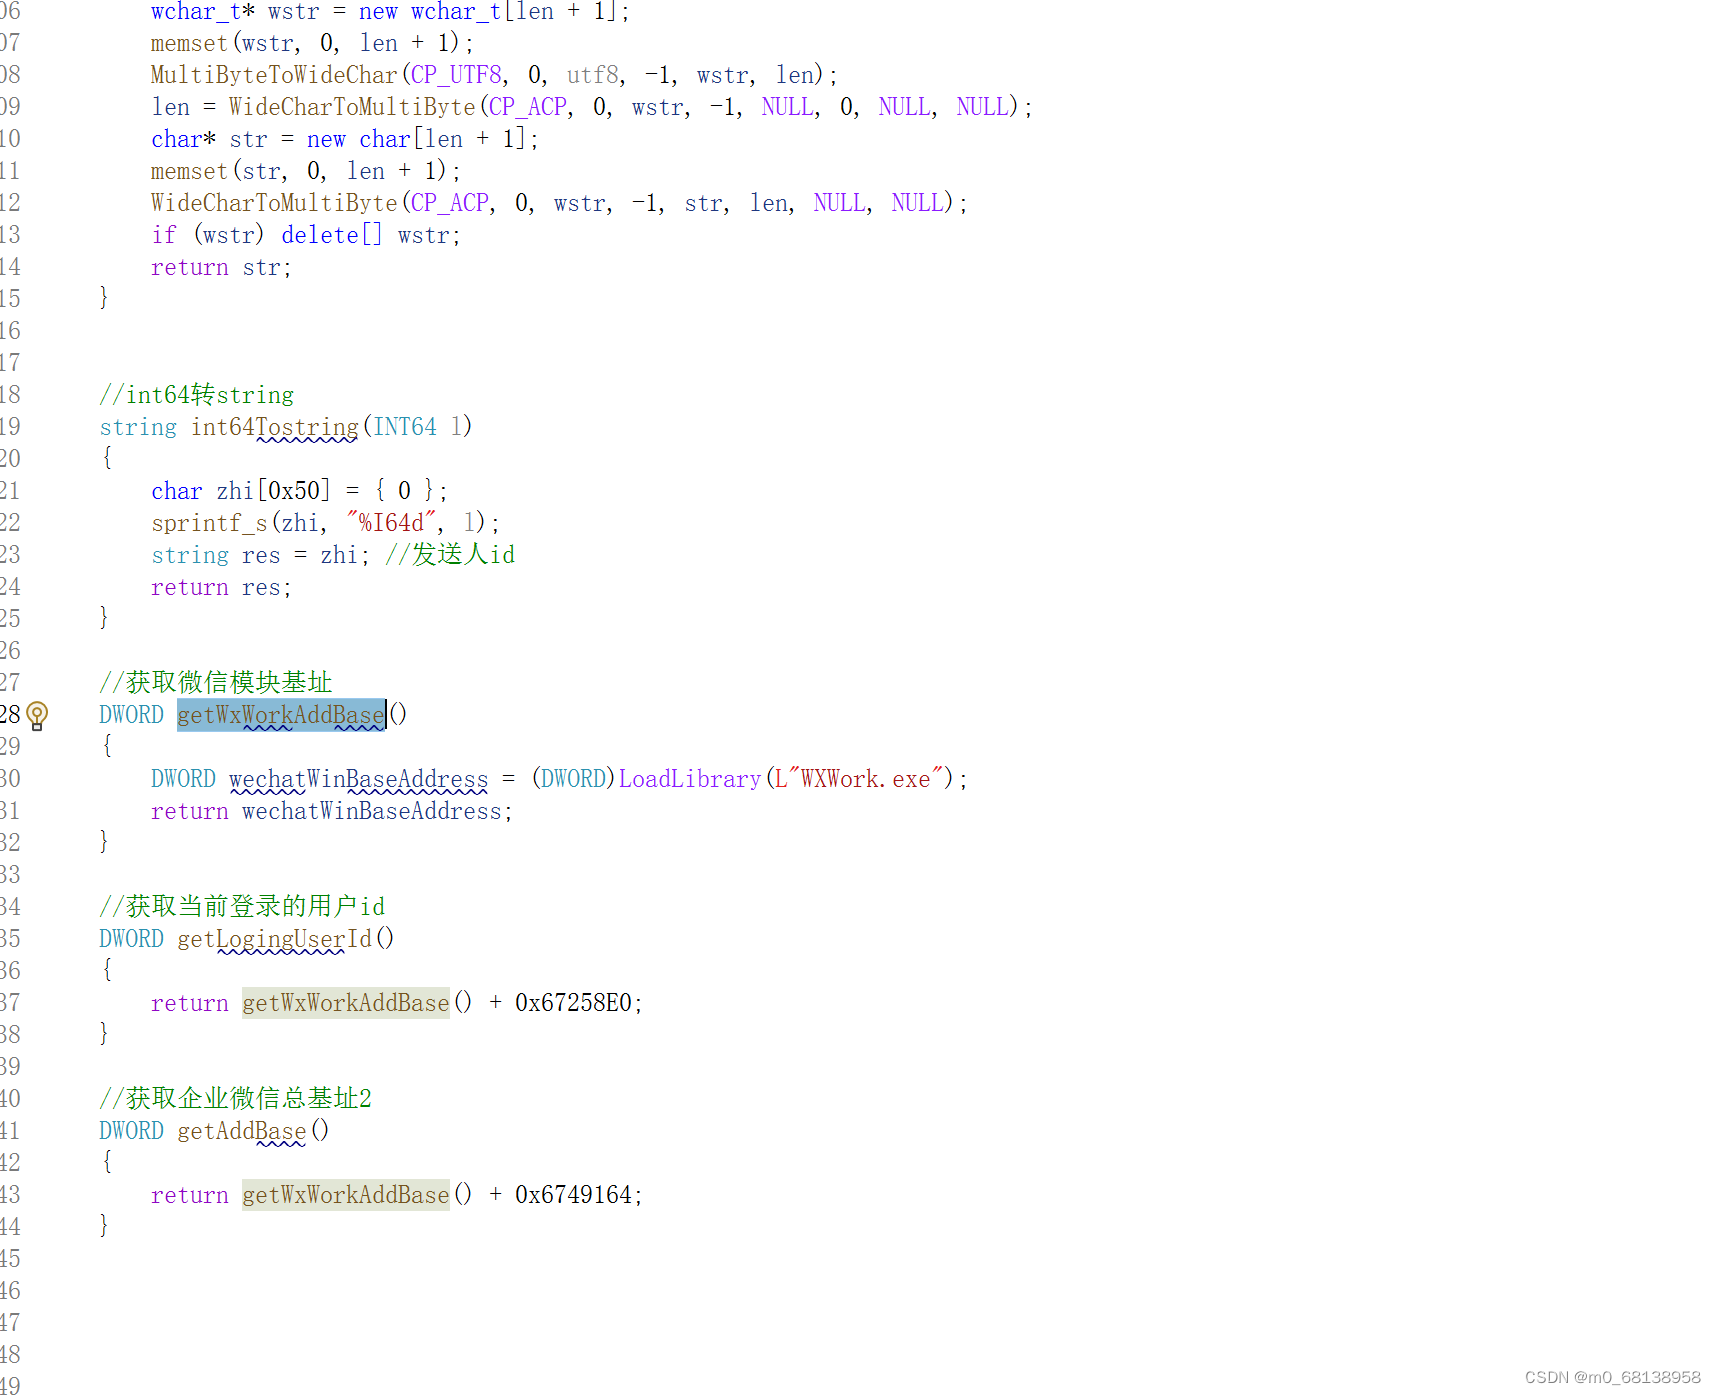Screen dimensions: 1716x1395
Task: Click the "%I64d" format string
Action: [392, 523]
